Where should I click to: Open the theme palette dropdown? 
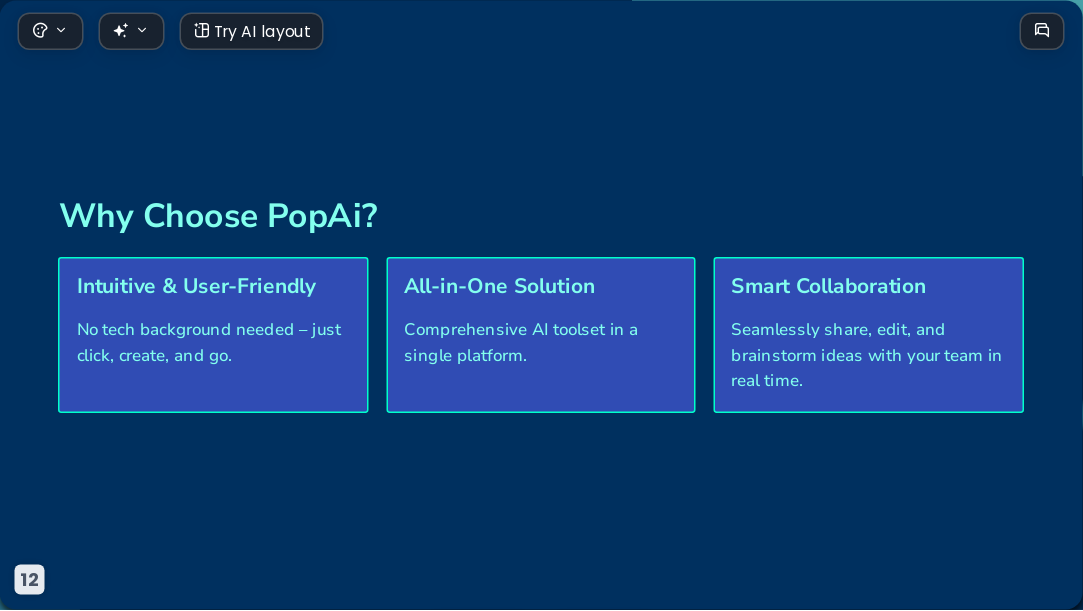point(50,31)
